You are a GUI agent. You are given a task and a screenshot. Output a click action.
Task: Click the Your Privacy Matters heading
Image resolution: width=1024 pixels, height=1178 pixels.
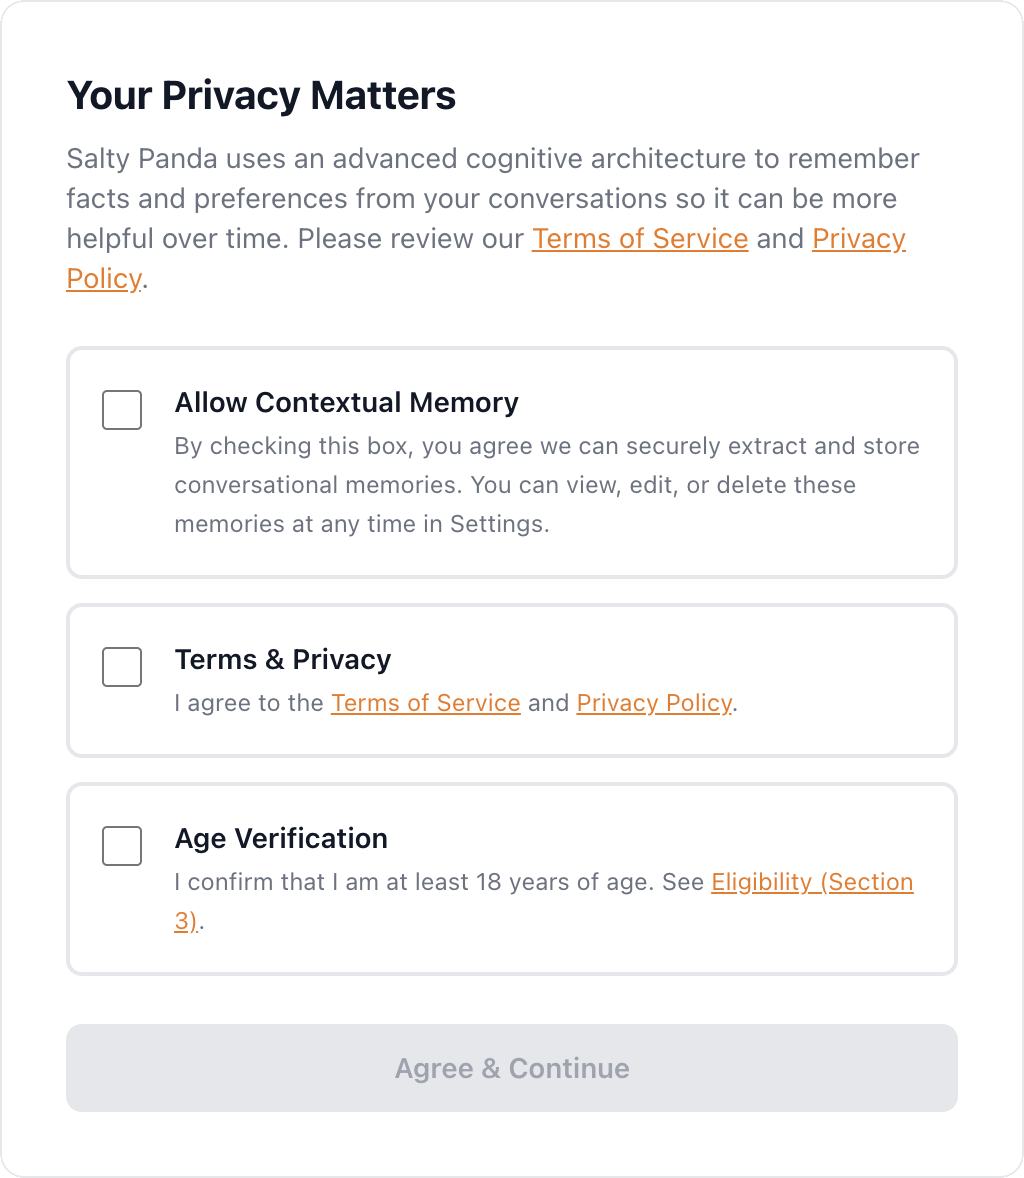(261, 95)
